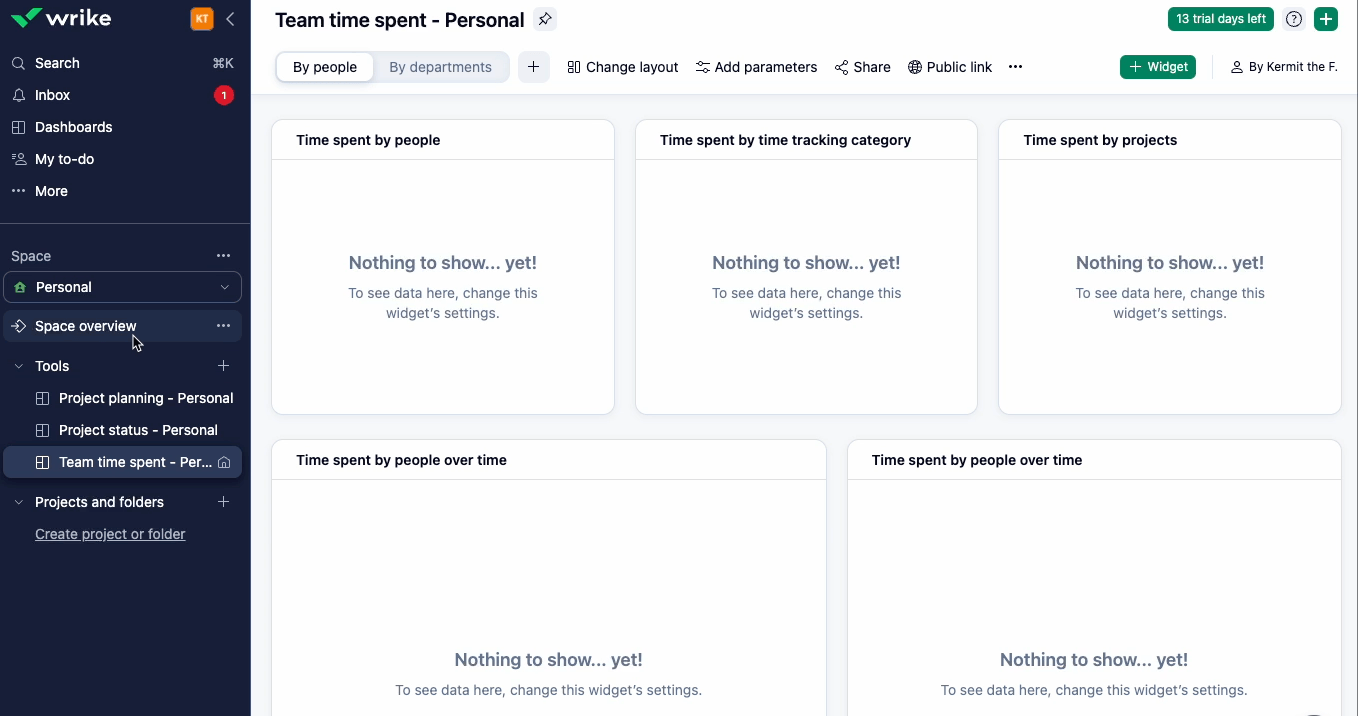Collapse the Projects and folders section

coord(18,502)
